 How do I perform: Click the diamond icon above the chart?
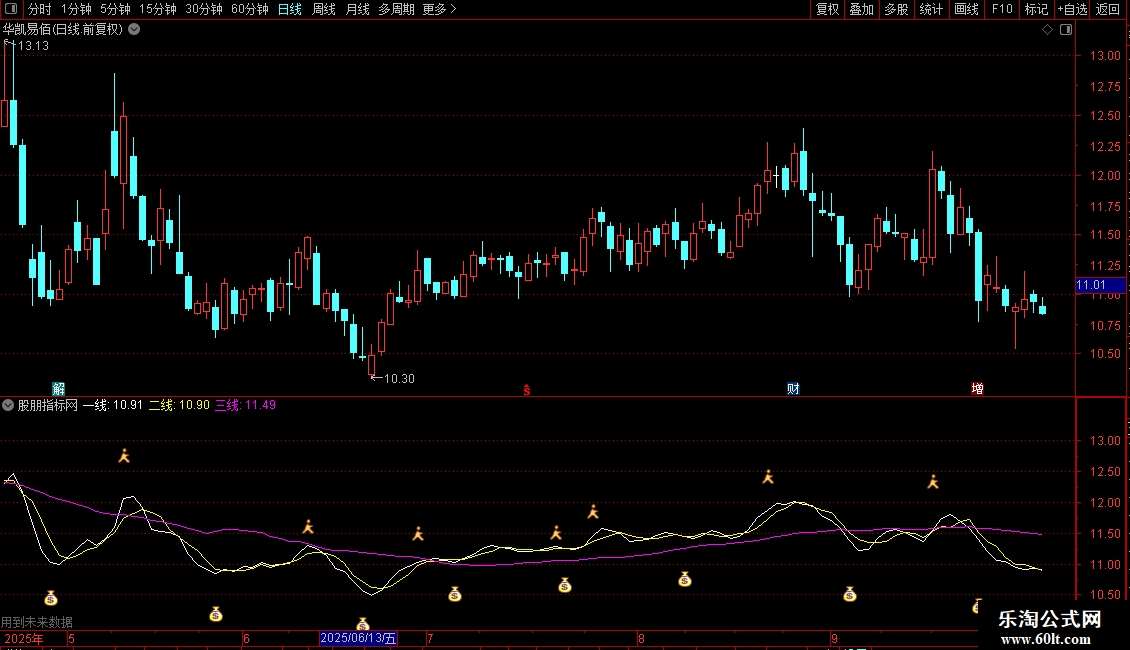click(1048, 30)
